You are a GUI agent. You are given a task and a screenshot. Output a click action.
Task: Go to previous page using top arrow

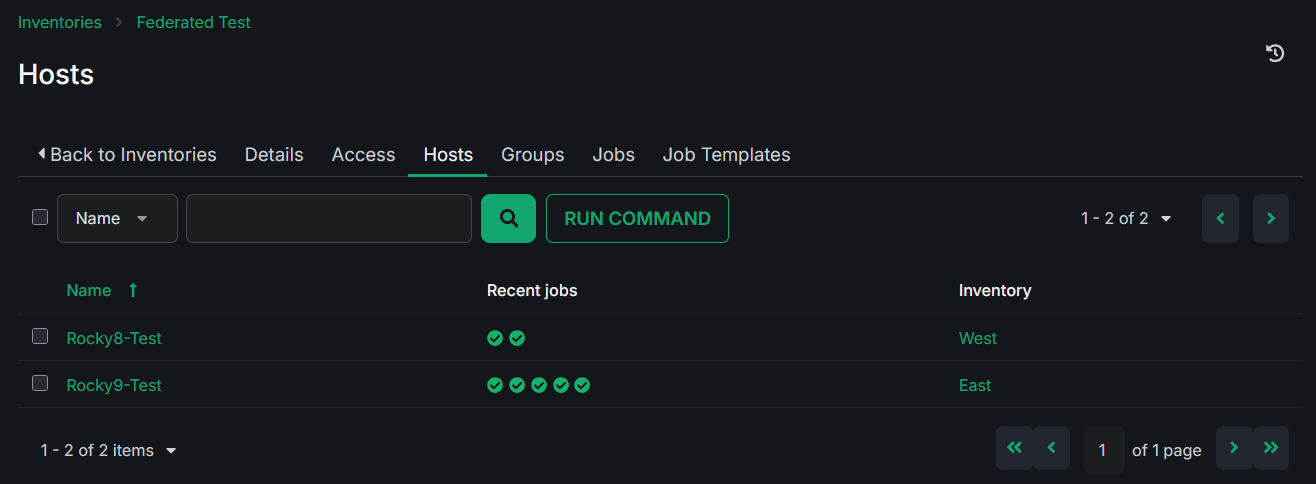tap(1220, 218)
